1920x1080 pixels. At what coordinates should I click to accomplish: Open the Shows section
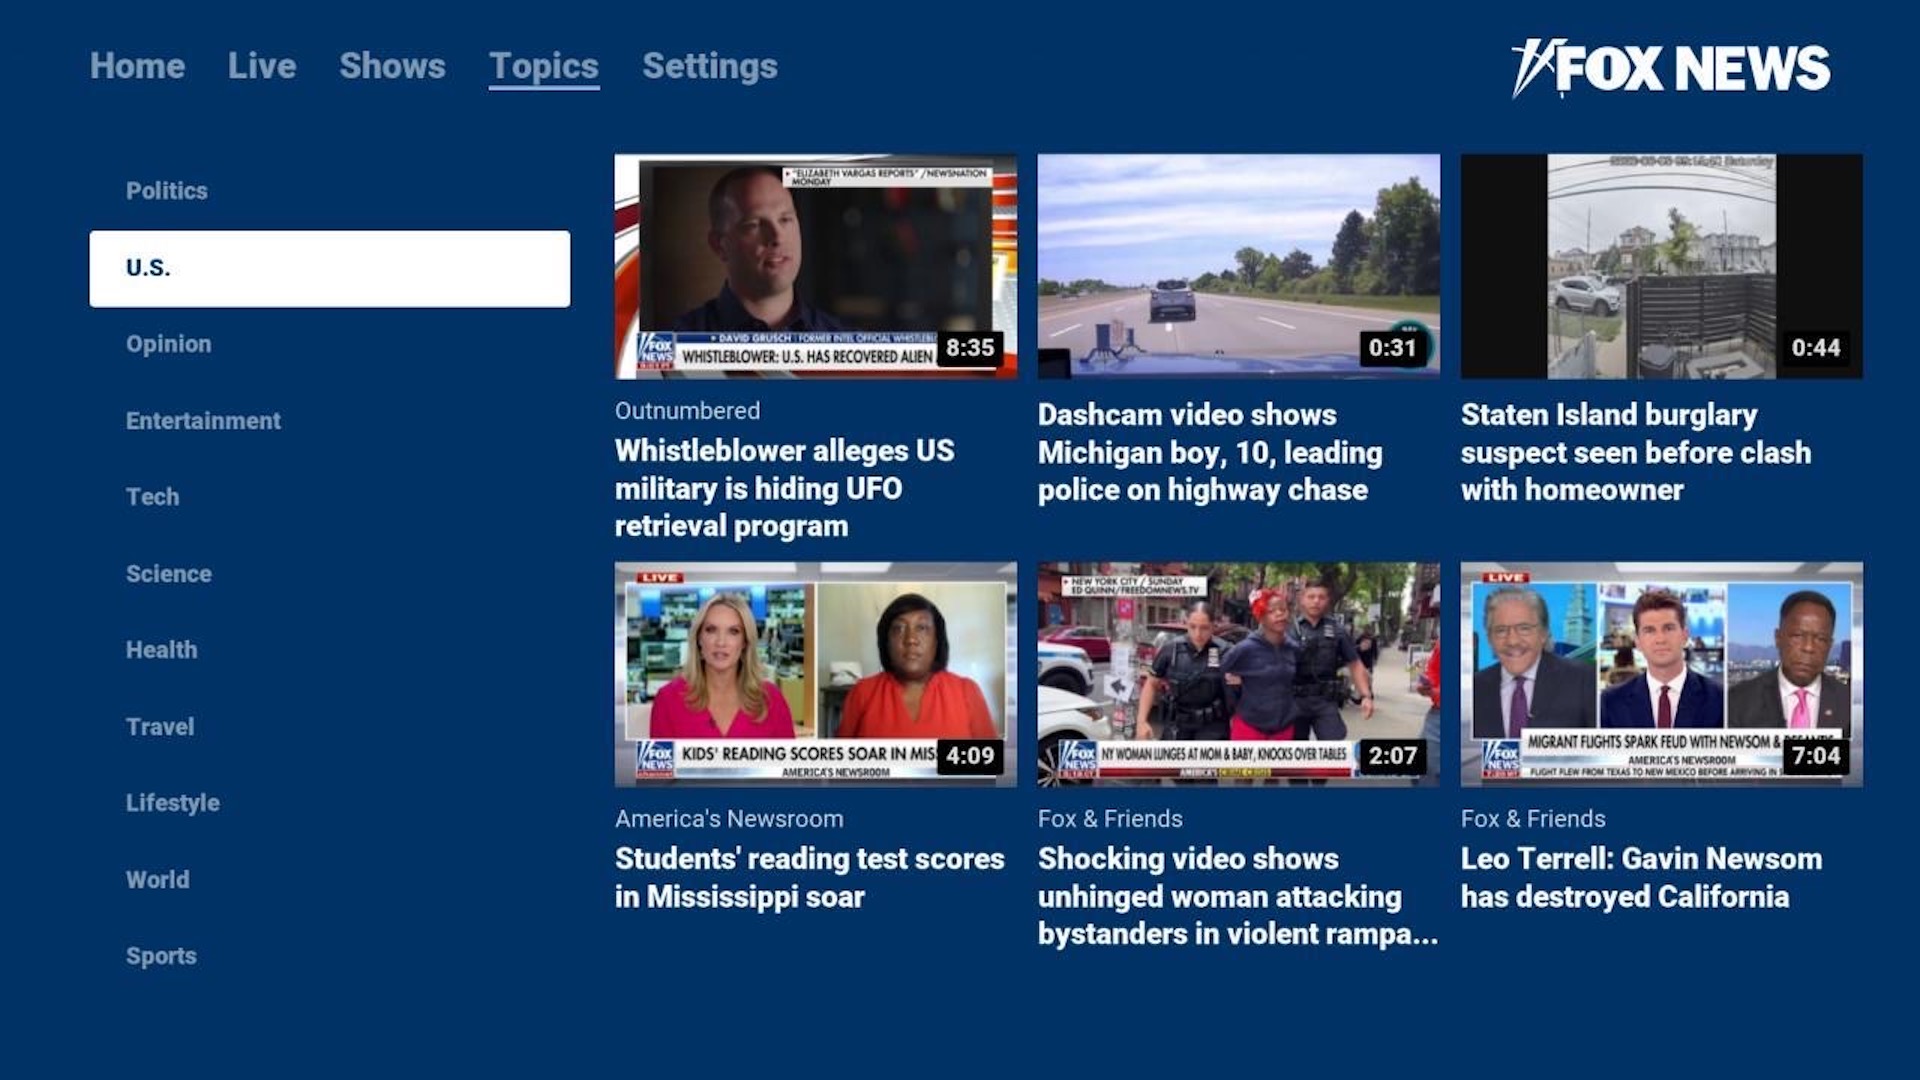point(392,65)
